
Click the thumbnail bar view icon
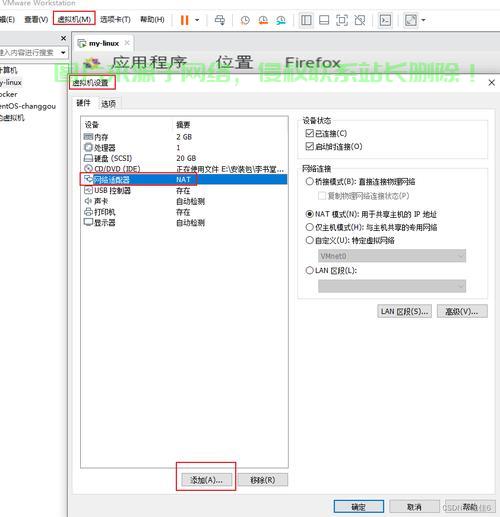(x=324, y=20)
